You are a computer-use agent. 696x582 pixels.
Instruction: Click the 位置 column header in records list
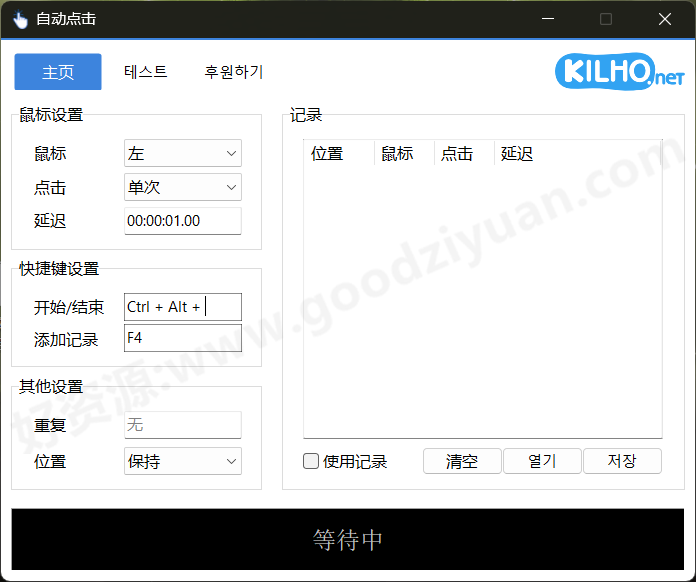339,154
